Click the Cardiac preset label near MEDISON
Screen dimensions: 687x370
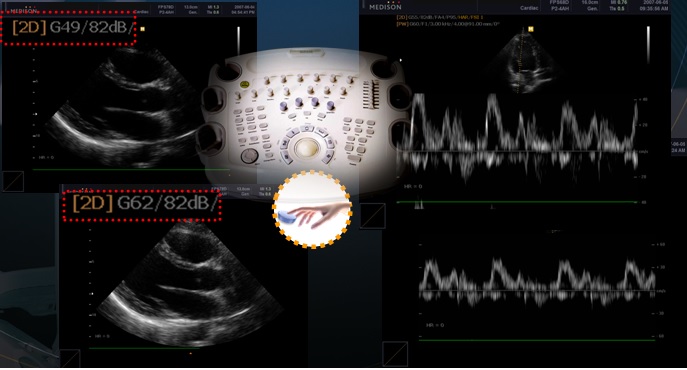[529, 8]
